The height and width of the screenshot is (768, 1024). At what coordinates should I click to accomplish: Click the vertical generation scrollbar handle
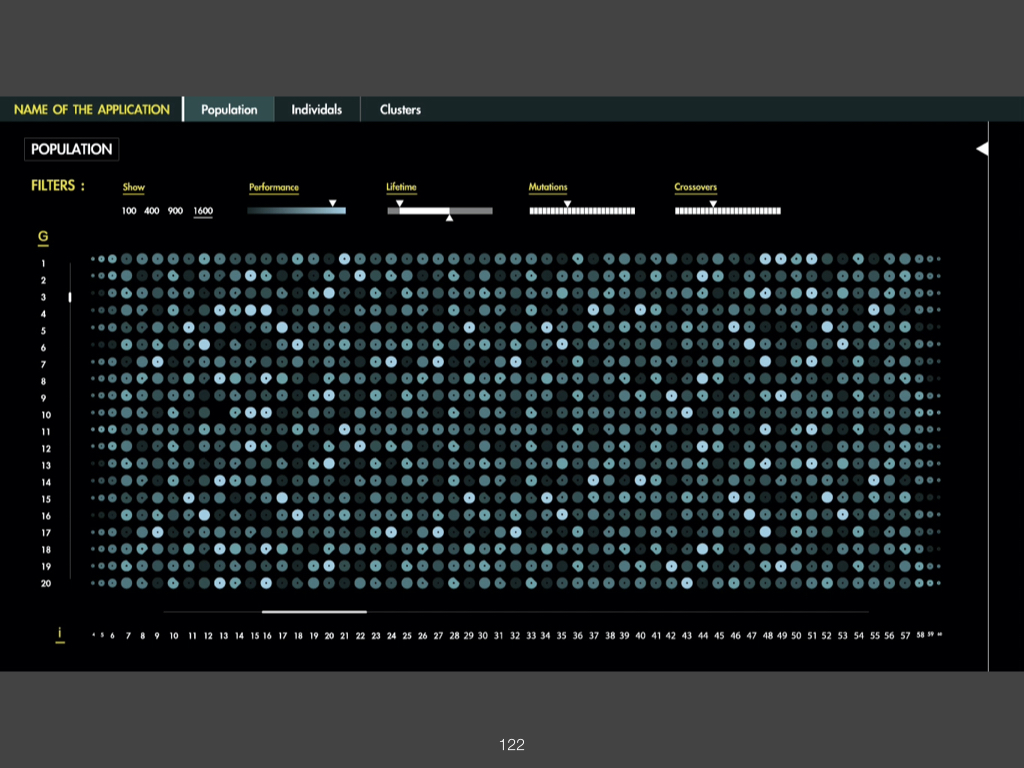coord(70,297)
